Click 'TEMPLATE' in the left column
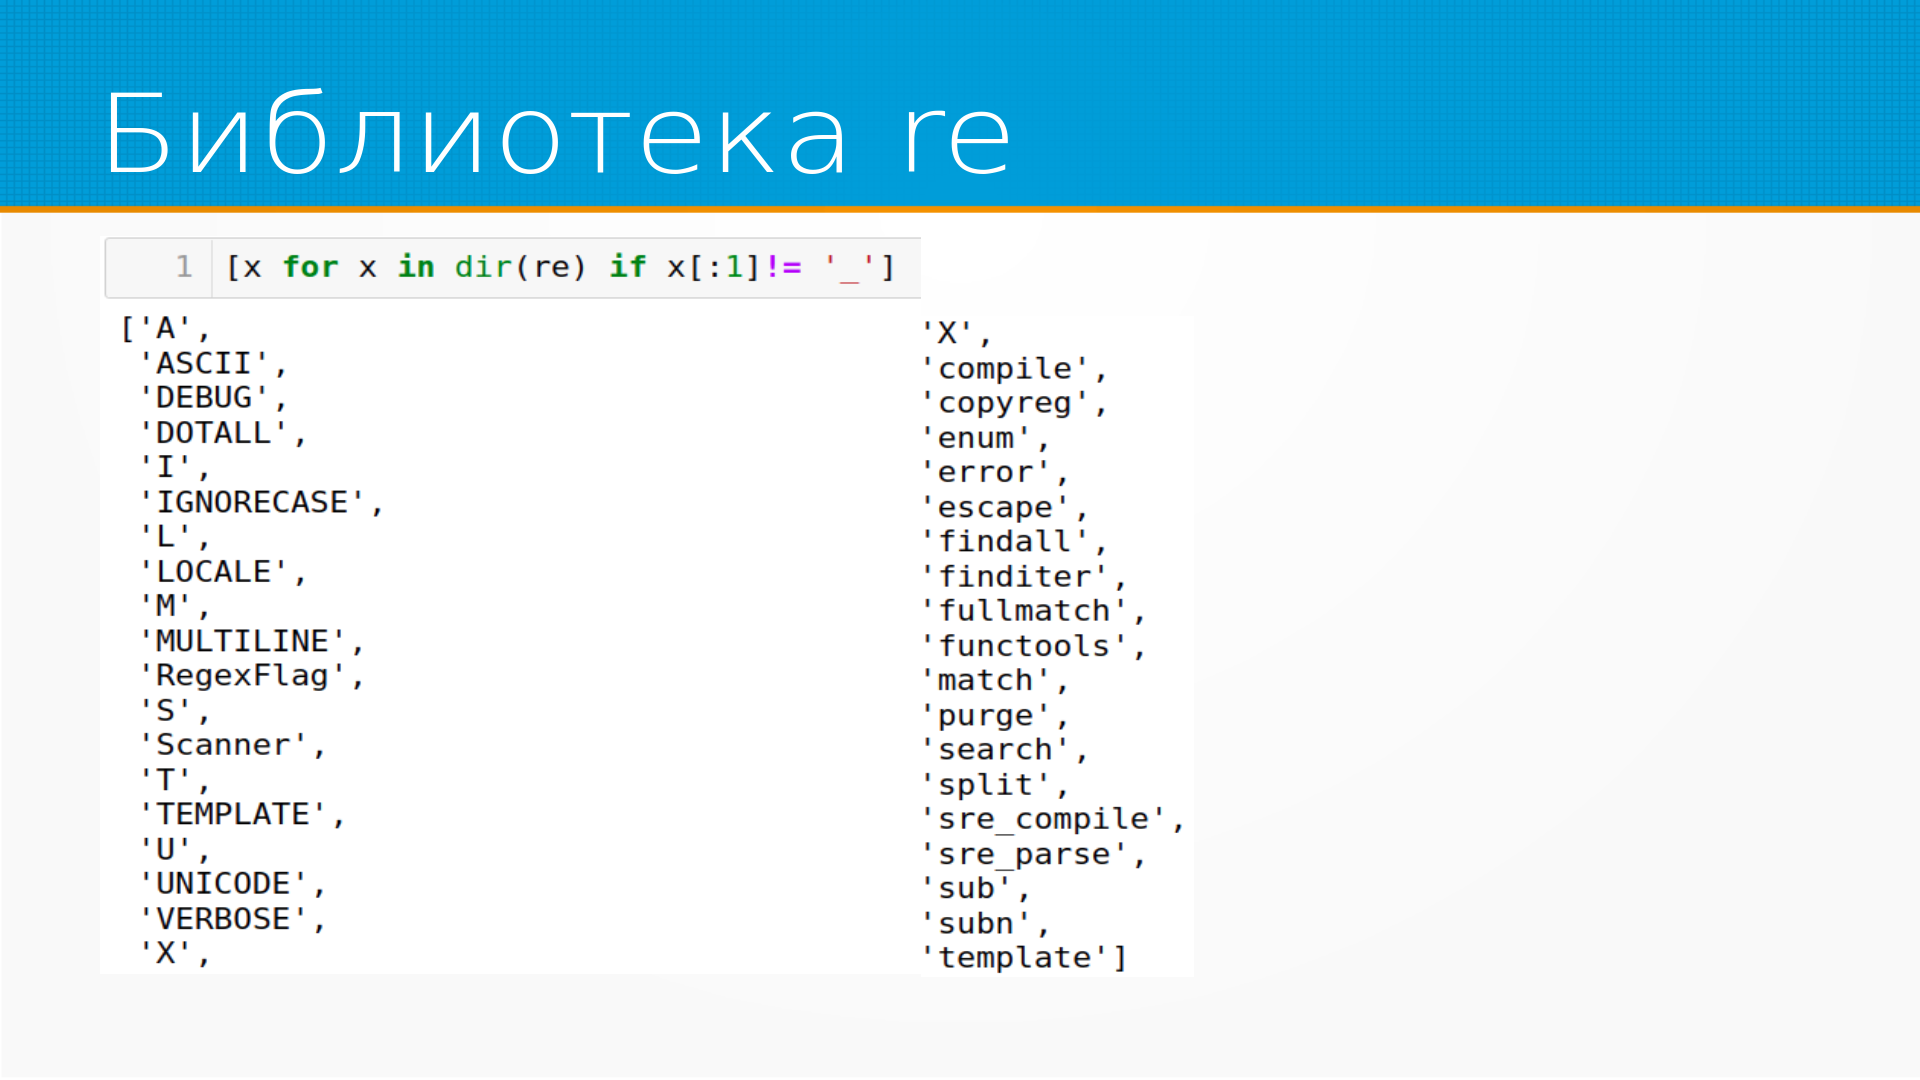This screenshot has width=1920, height=1080. click(x=233, y=814)
